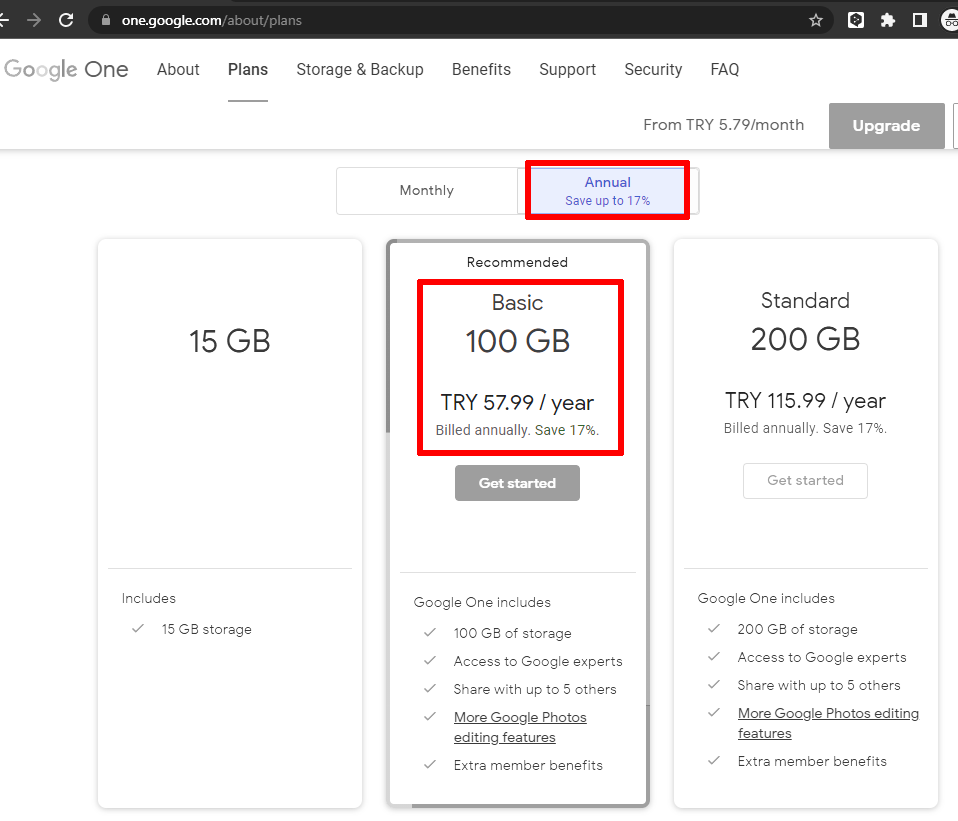Open the browser Extensions puzzle icon
The width and height of the screenshot is (958, 821).
point(887,19)
